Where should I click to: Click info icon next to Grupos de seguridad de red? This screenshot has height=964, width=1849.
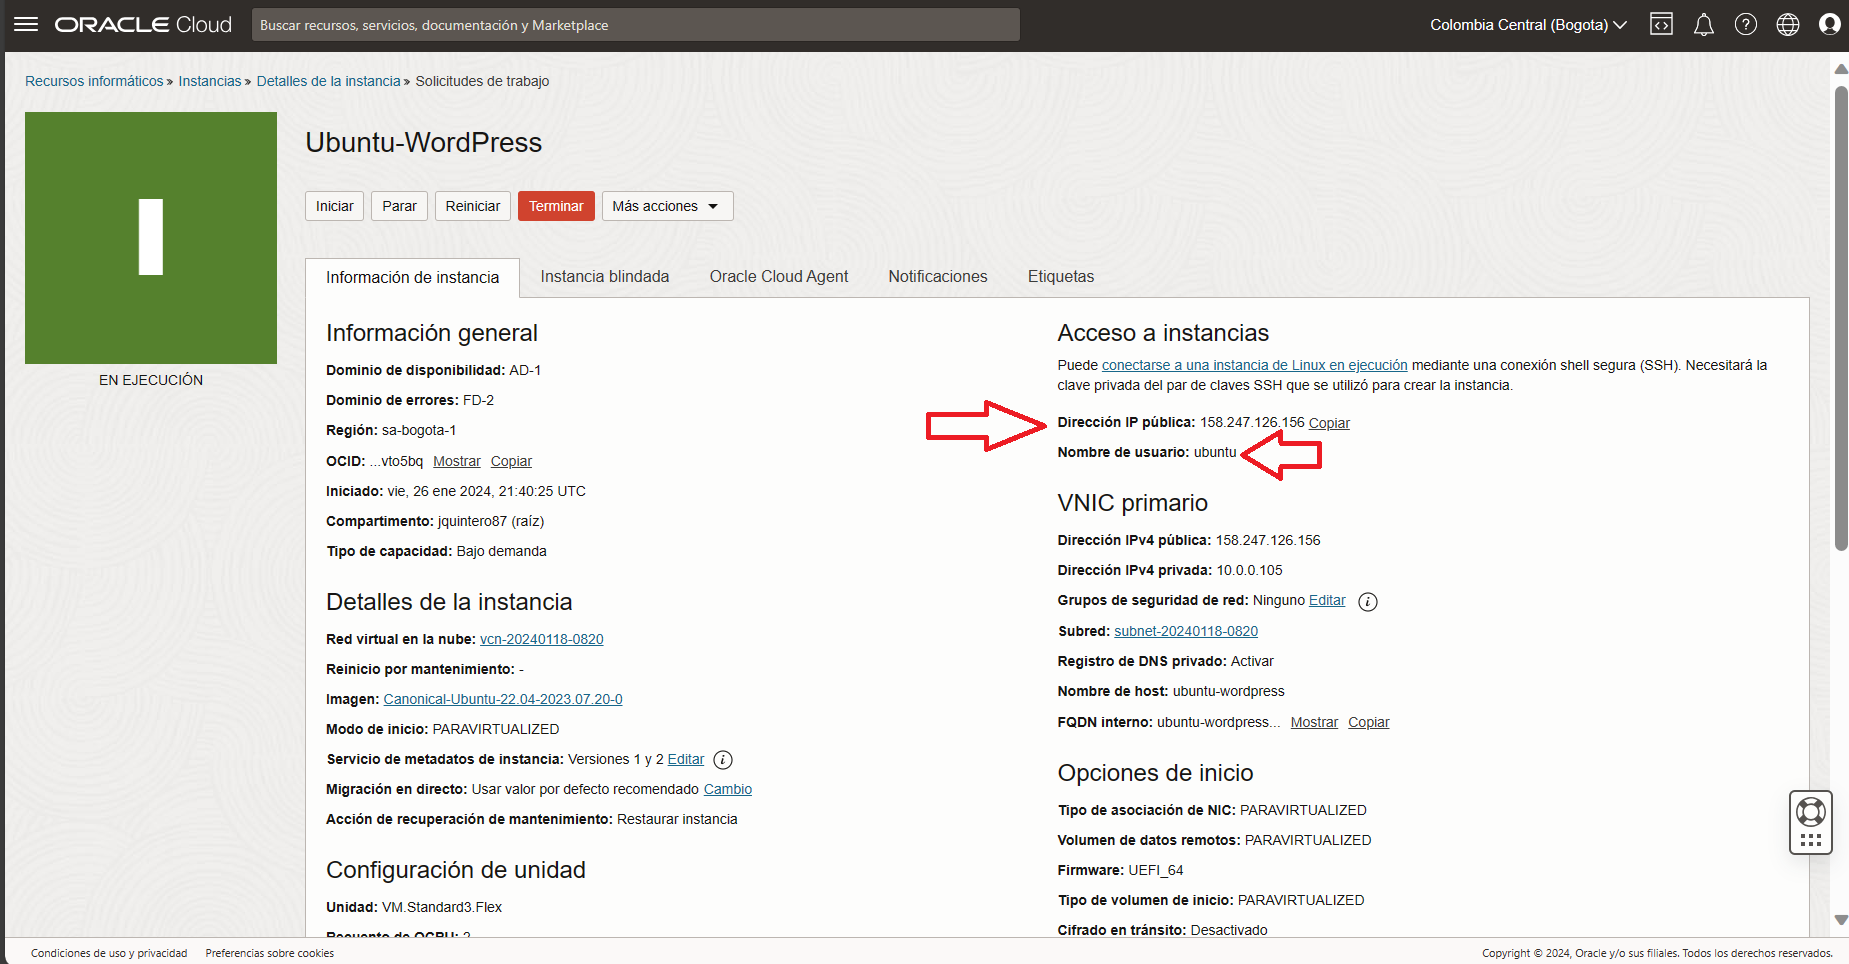click(x=1368, y=602)
